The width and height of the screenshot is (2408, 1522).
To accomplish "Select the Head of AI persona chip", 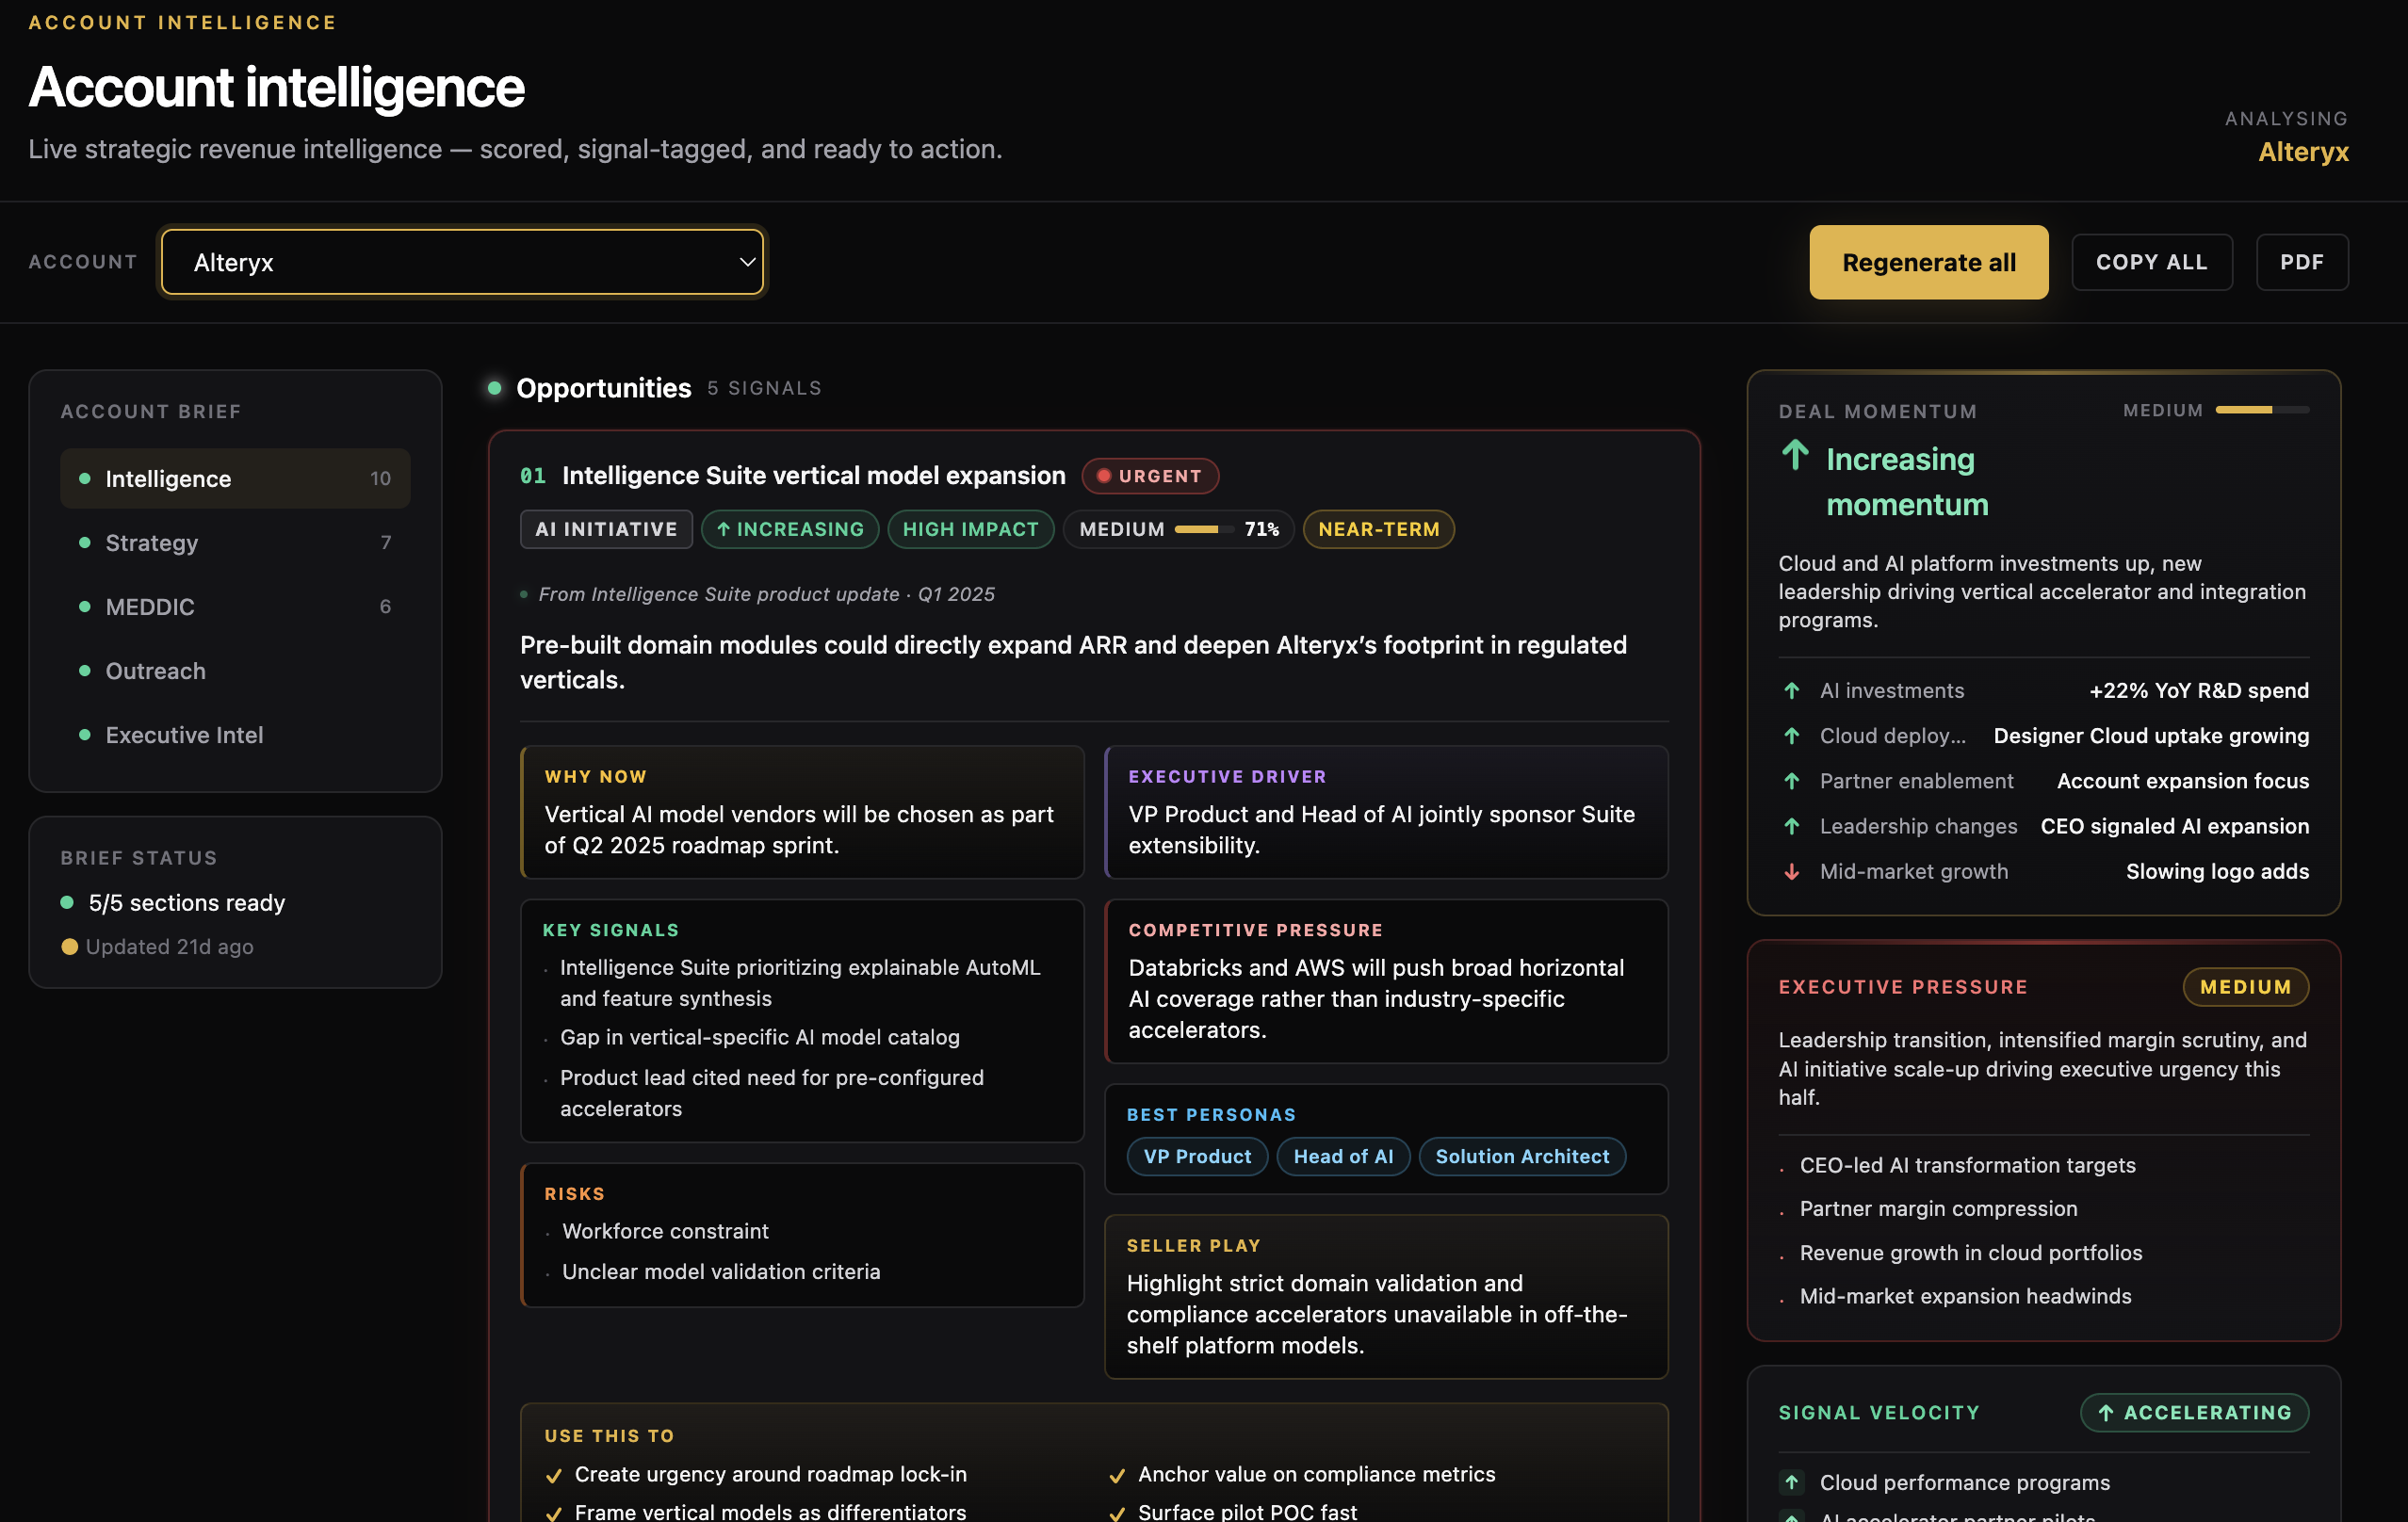I will pyautogui.click(x=1343, y=1156).
